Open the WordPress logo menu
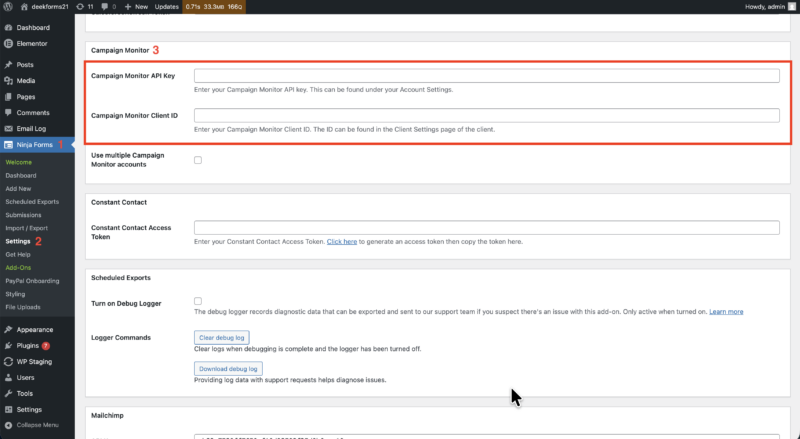800x439 pixels. click(x=7, y=7)
